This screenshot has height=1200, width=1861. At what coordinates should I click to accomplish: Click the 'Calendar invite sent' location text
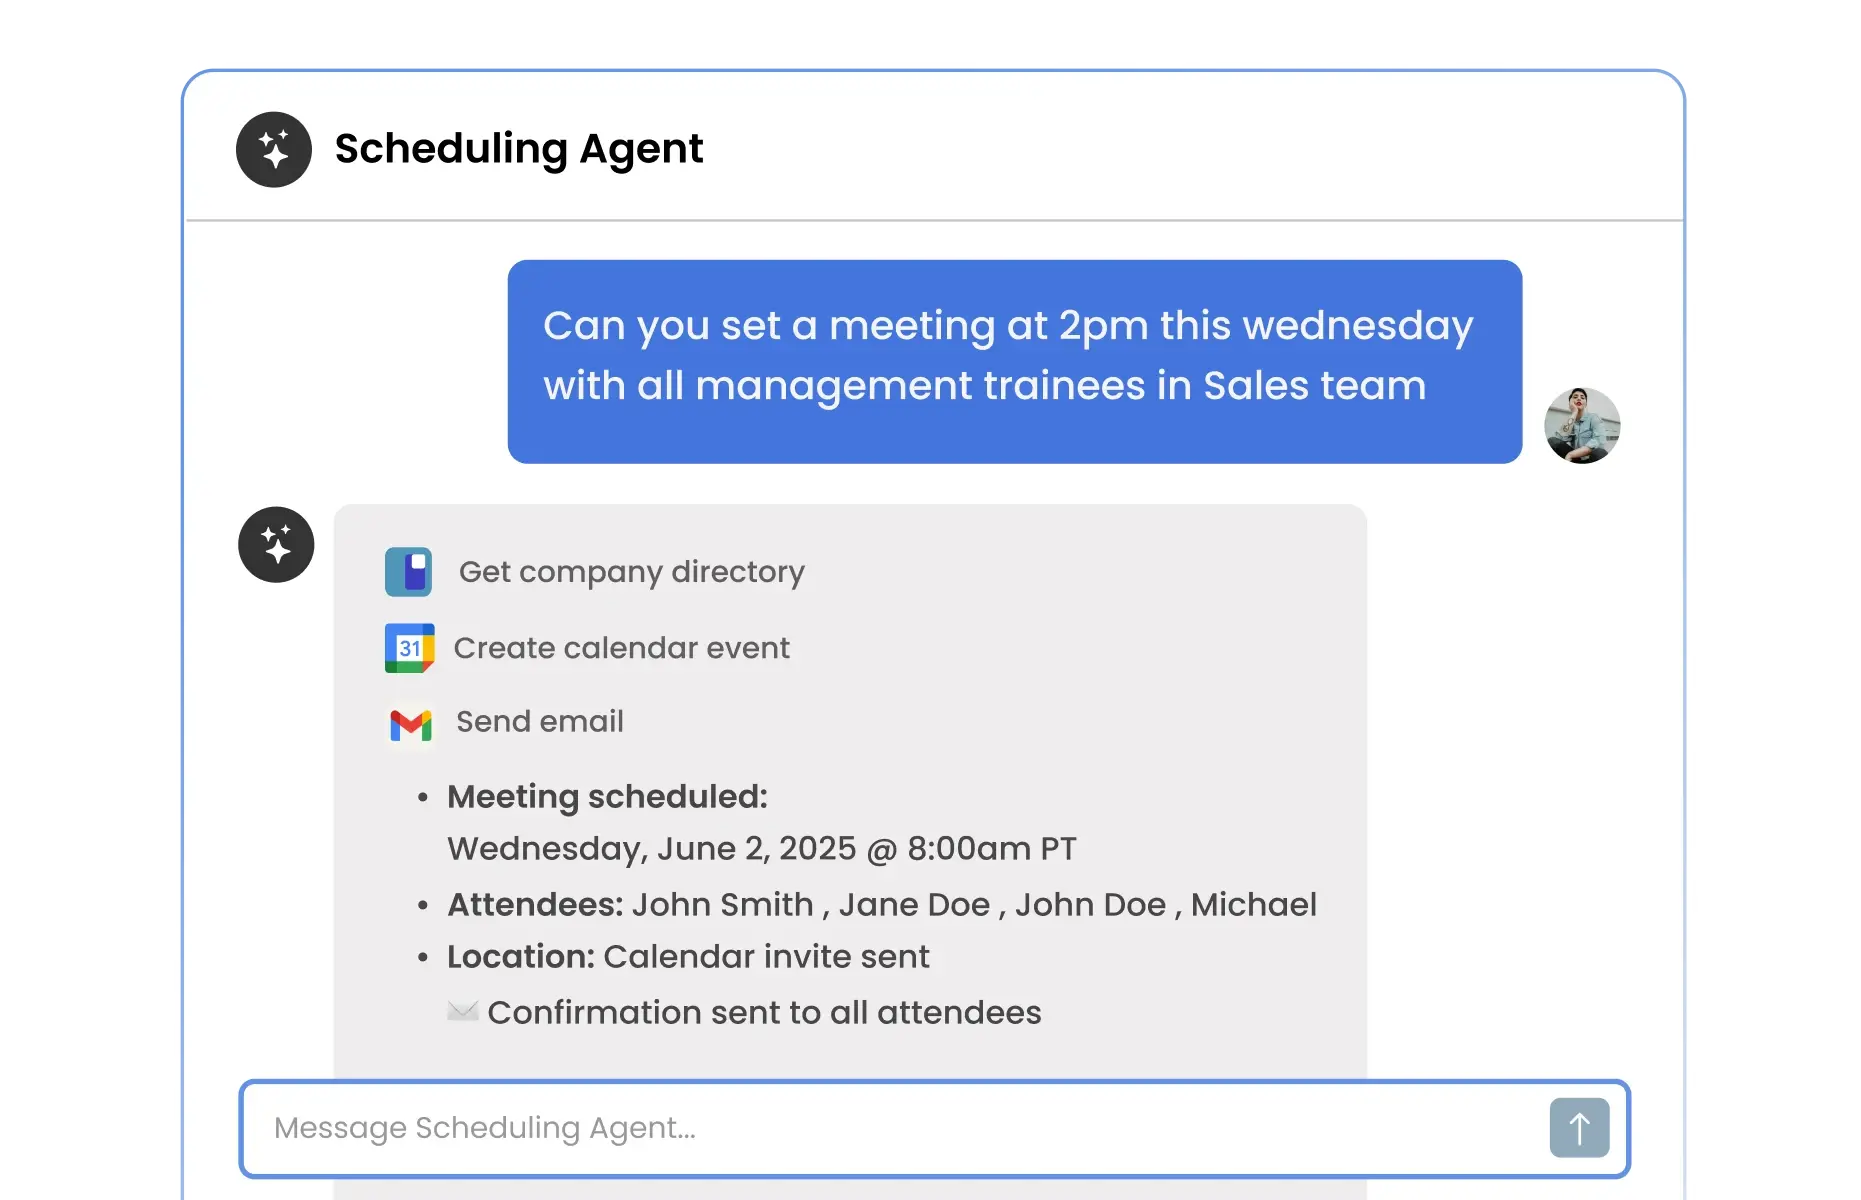(x=766, y=956)
